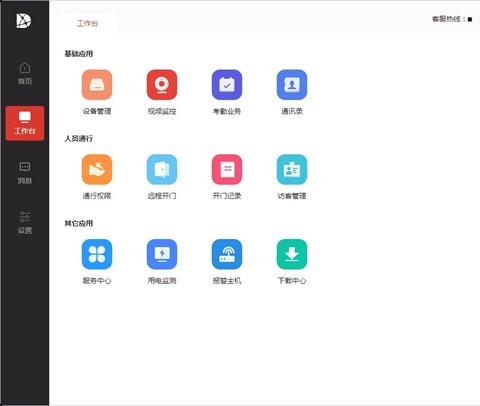Screen dimensions: 480x406
Task: Open the 通讯录 contacts icon
Action: 292,85
